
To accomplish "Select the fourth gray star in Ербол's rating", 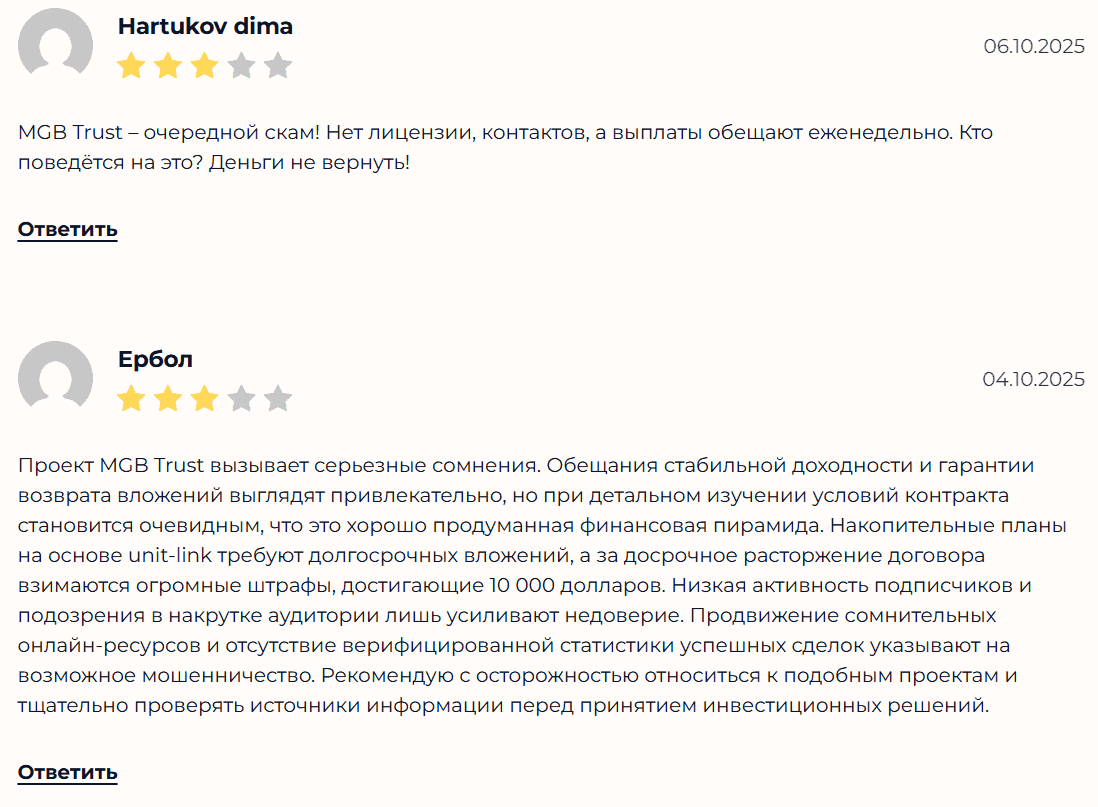I will 241,397.
